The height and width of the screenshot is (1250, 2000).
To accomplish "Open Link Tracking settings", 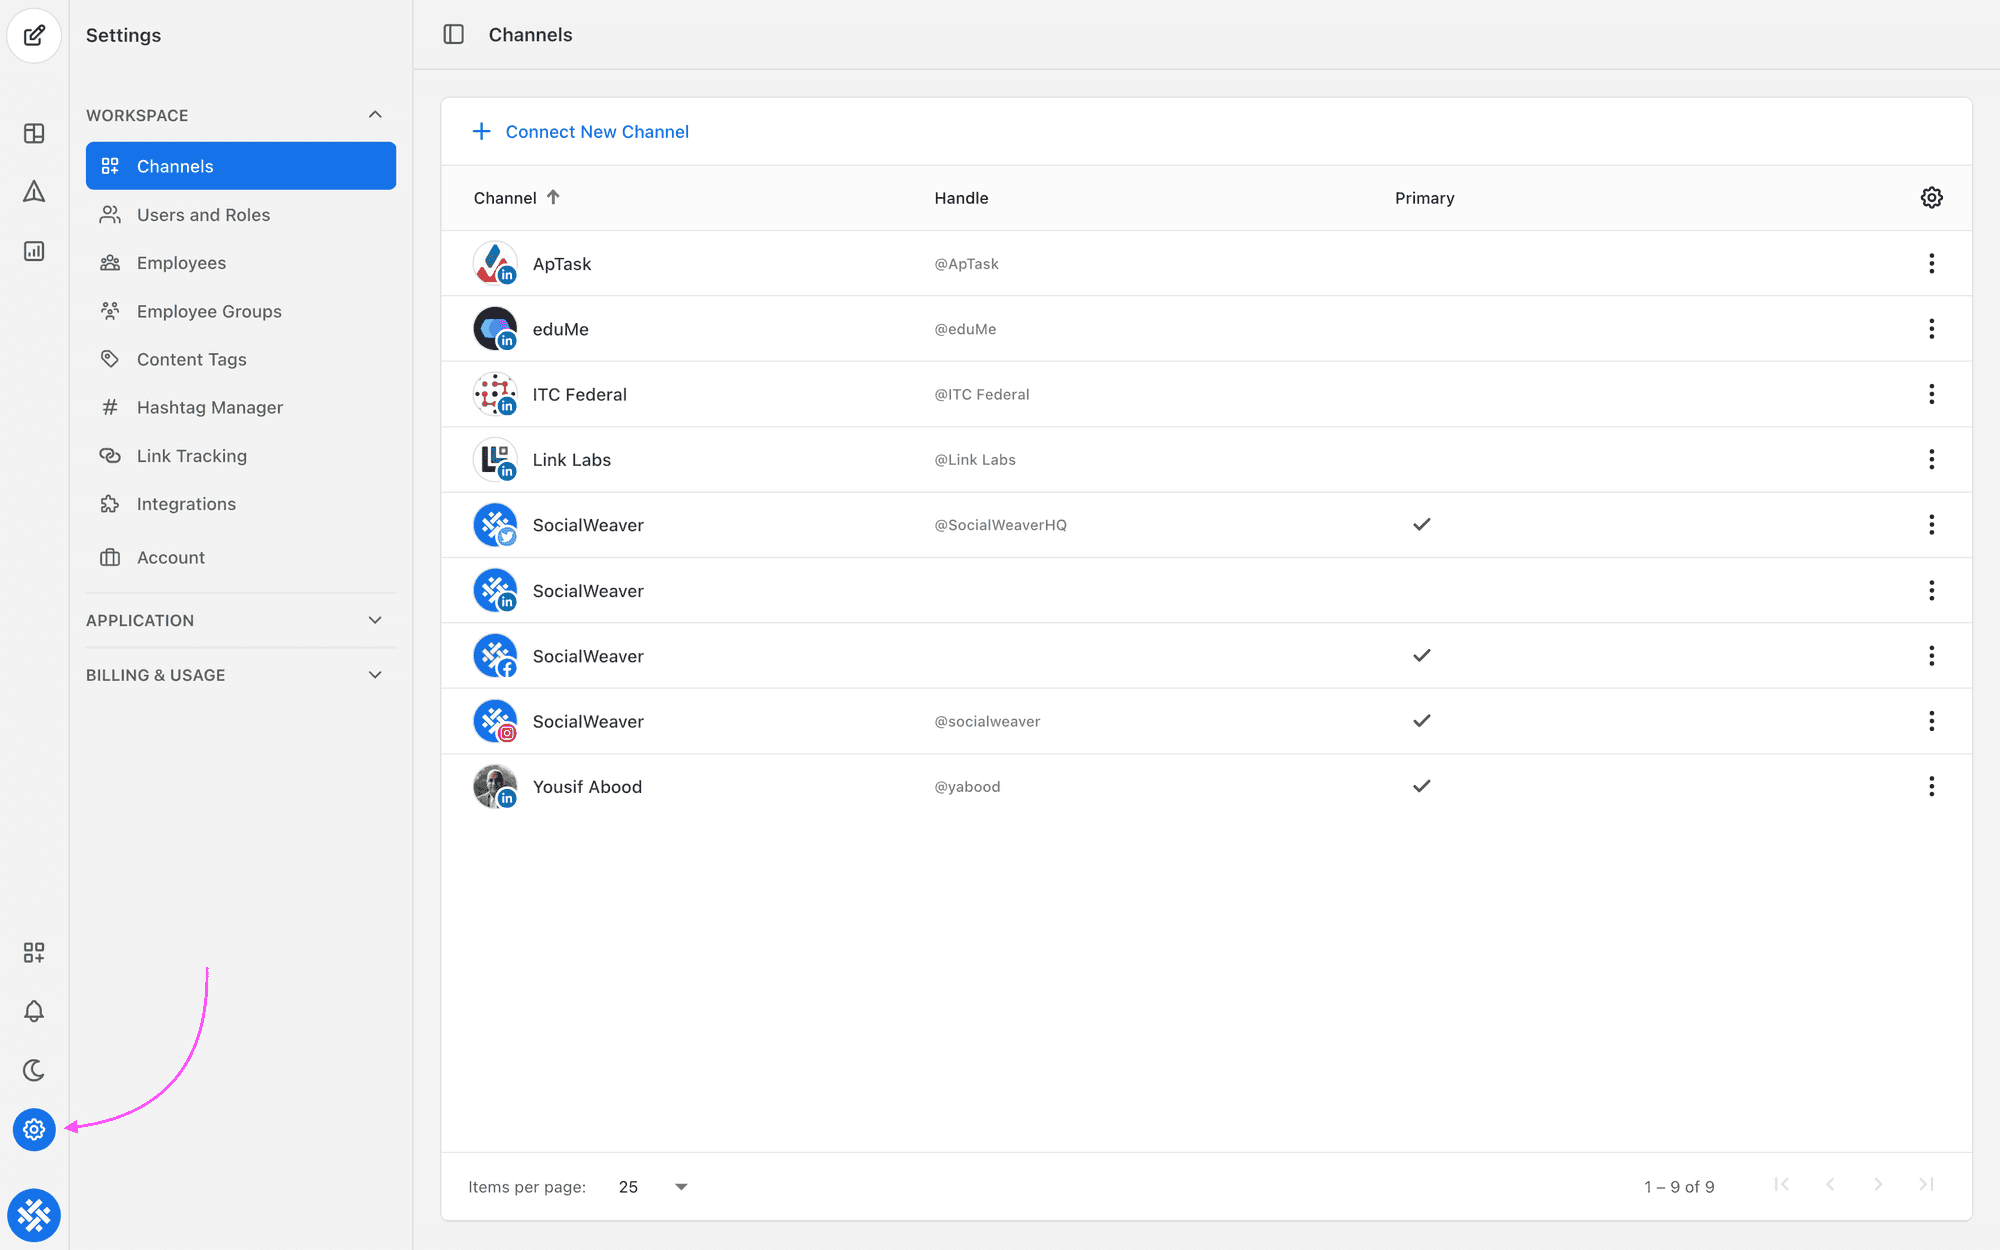I will pos(241,456).
